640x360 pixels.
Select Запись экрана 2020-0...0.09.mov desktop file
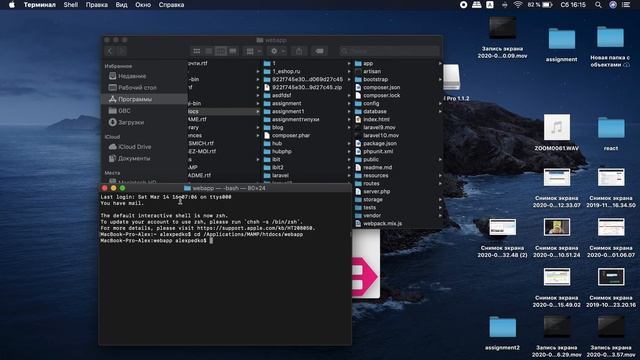[502, 38]
